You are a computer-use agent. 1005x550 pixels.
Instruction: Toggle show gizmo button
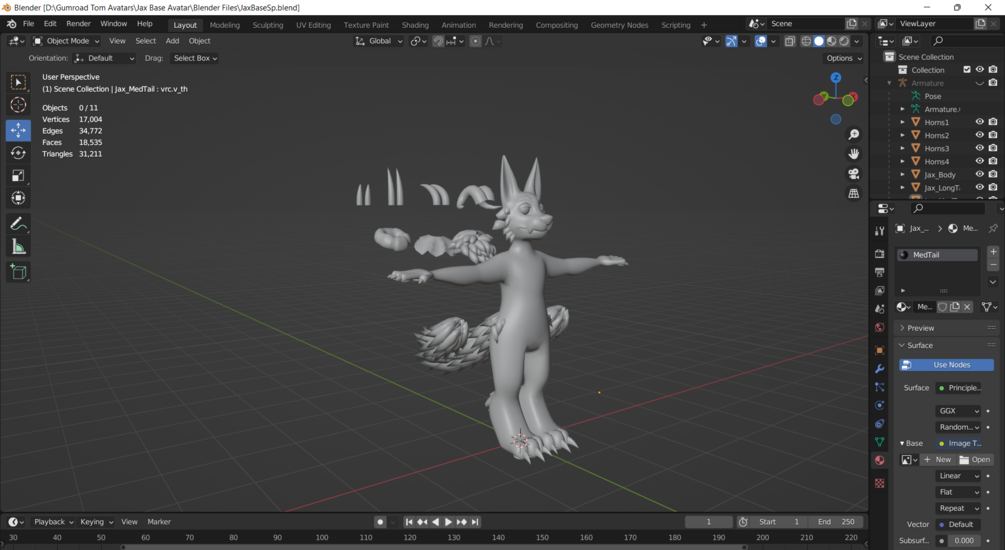pos(731,41)
